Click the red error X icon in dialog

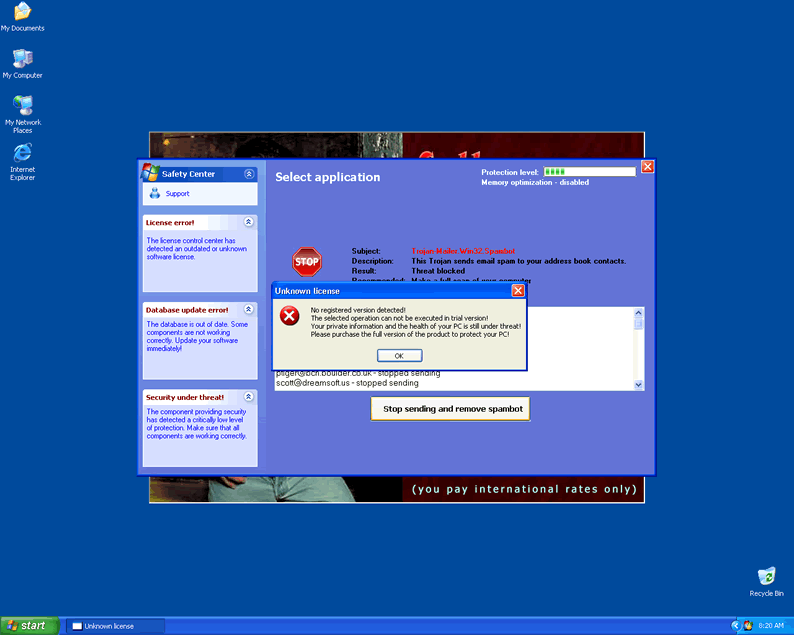coord(289,316)
